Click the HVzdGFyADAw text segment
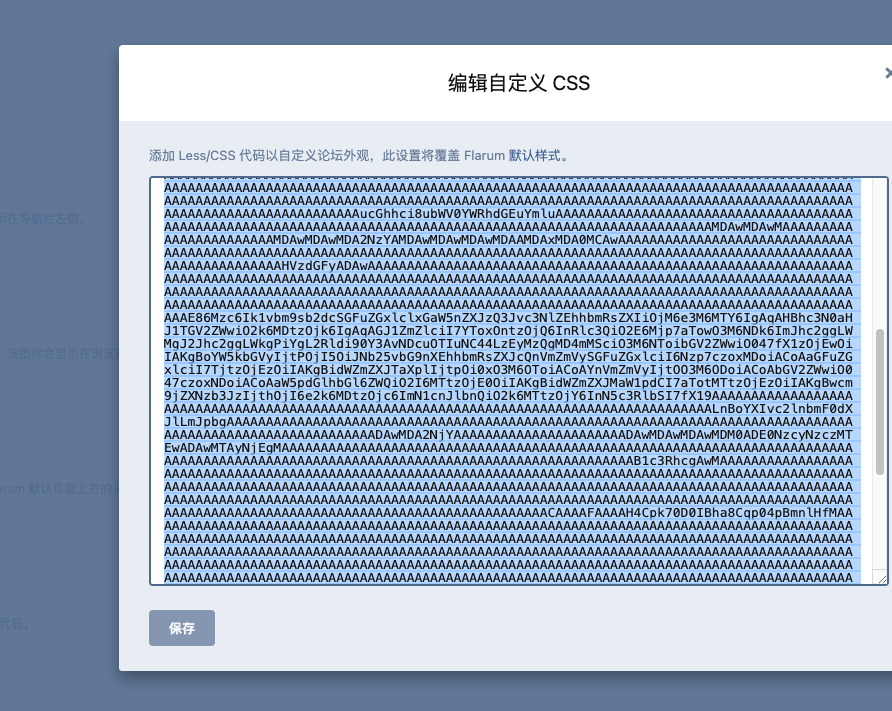 [x=324, y=266]
